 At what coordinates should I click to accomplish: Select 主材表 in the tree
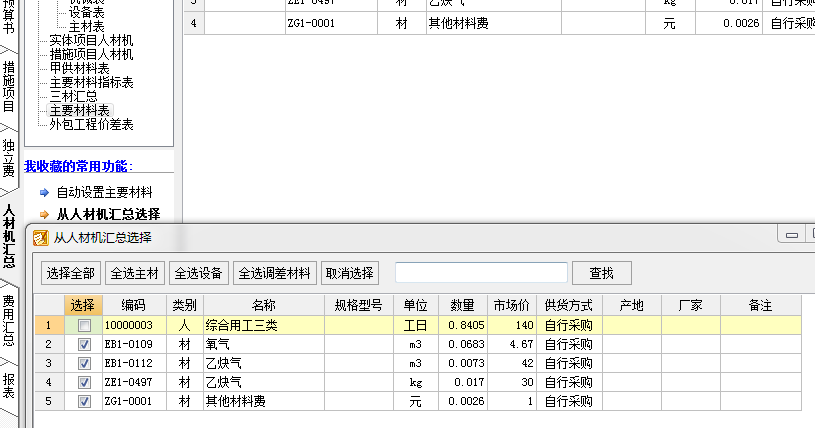coord(86,26)
